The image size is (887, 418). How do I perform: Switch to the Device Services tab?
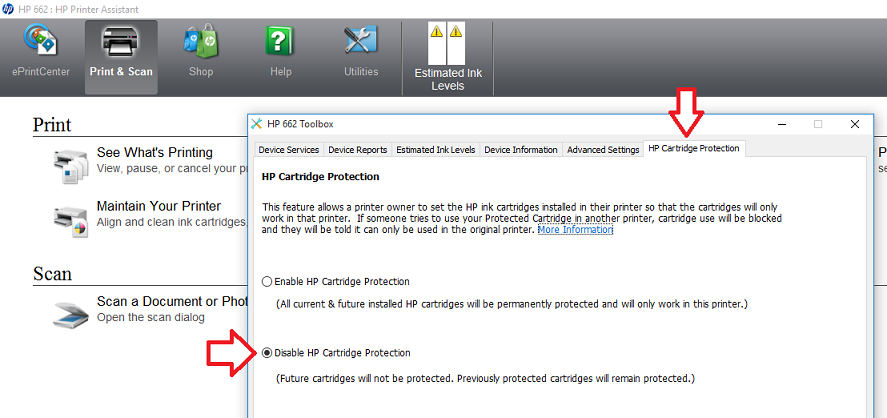point(289,150)
